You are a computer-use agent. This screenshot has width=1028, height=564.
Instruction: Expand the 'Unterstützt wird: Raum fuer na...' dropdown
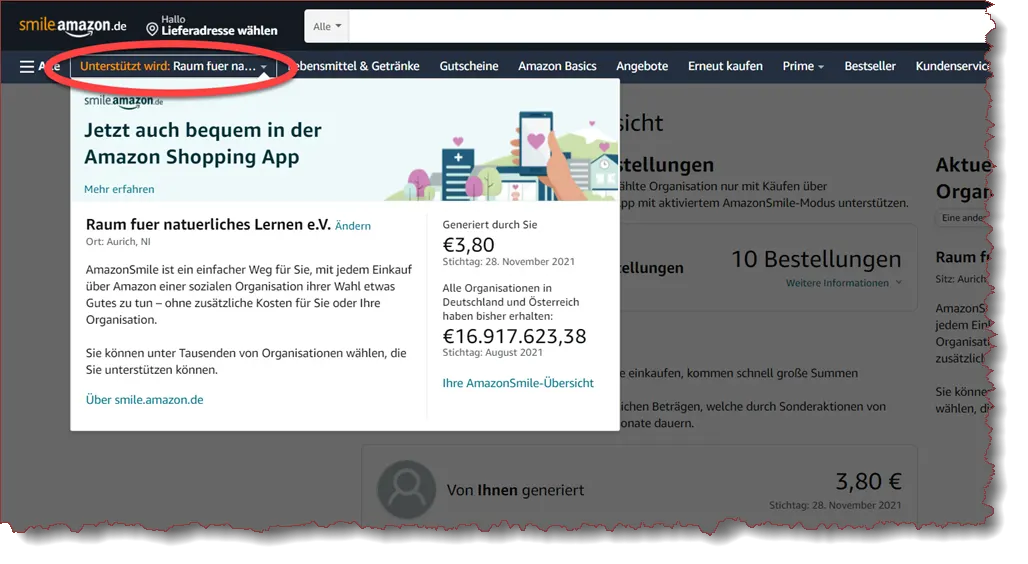click(x=173, y=66)
